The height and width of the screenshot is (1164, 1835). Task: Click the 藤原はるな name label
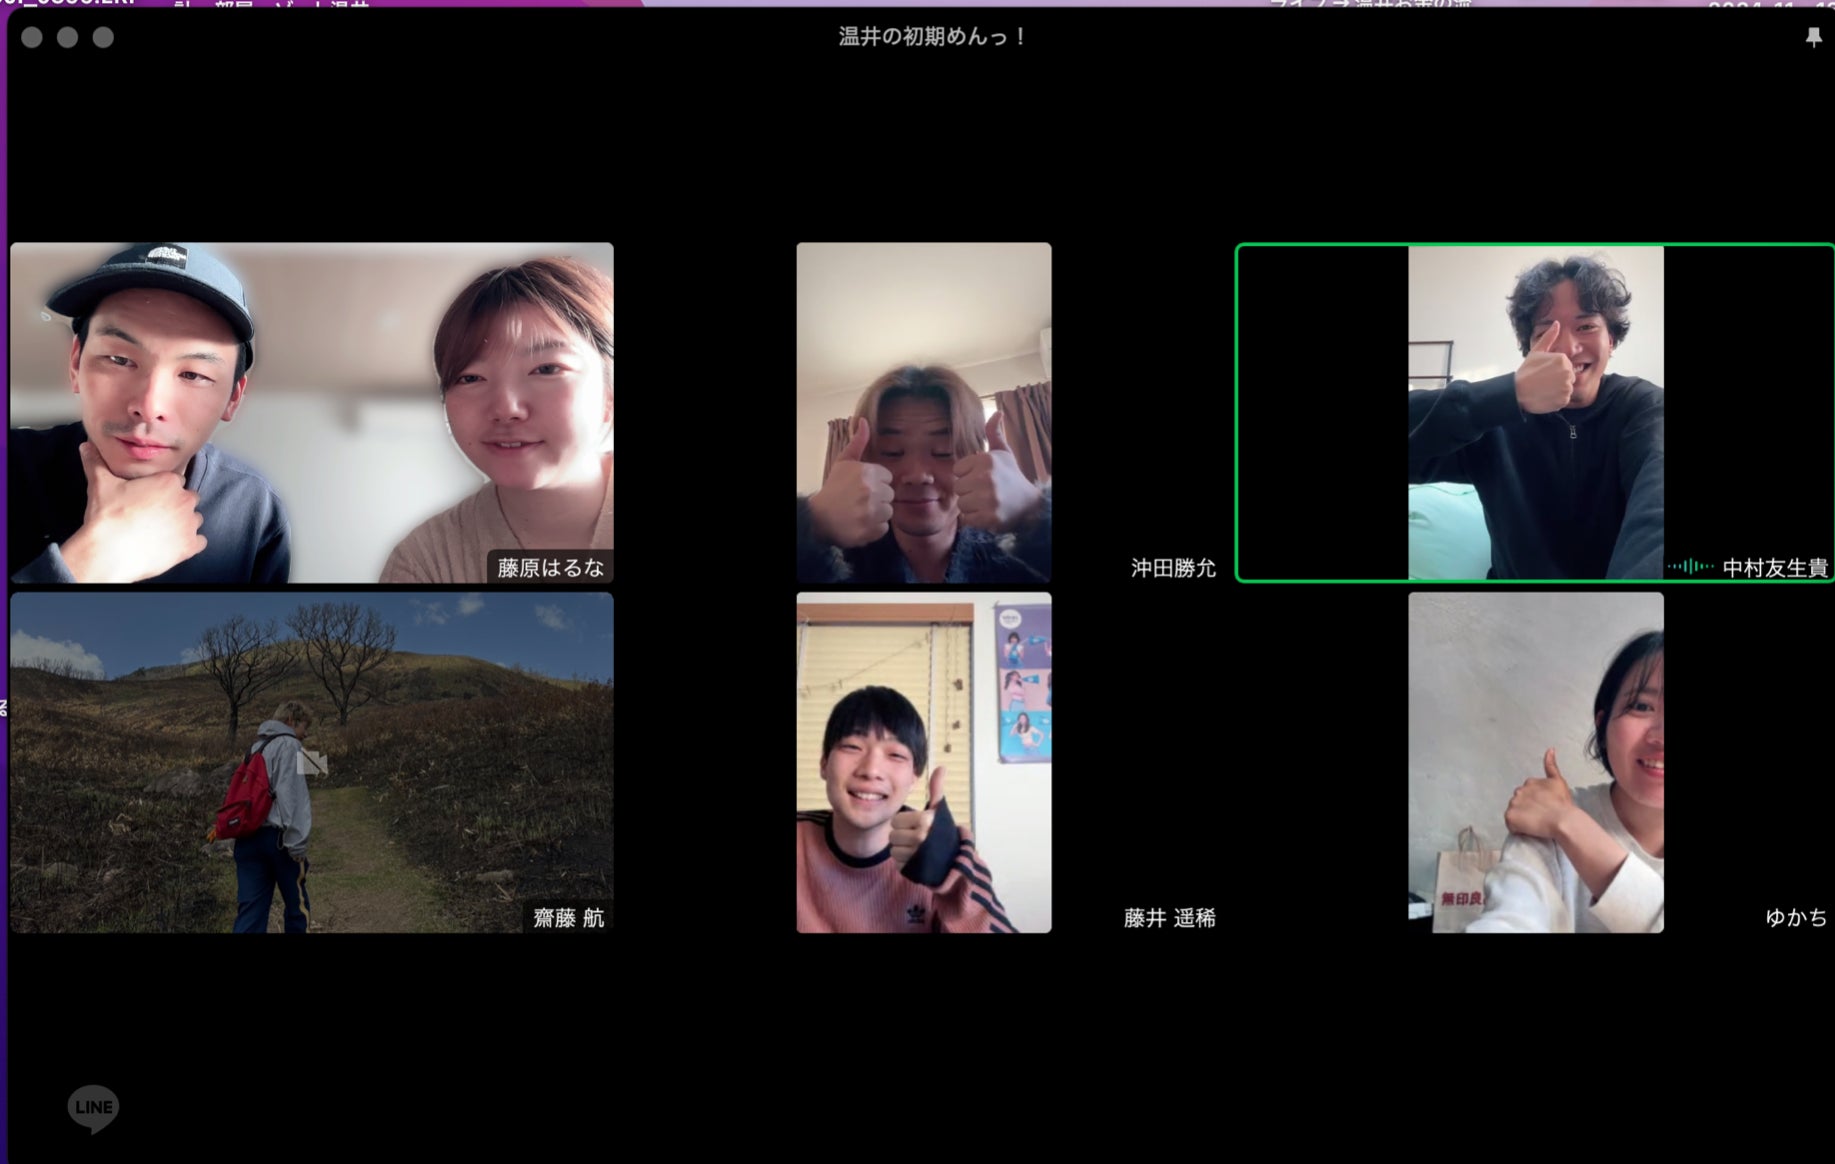(x=550, y=568)
